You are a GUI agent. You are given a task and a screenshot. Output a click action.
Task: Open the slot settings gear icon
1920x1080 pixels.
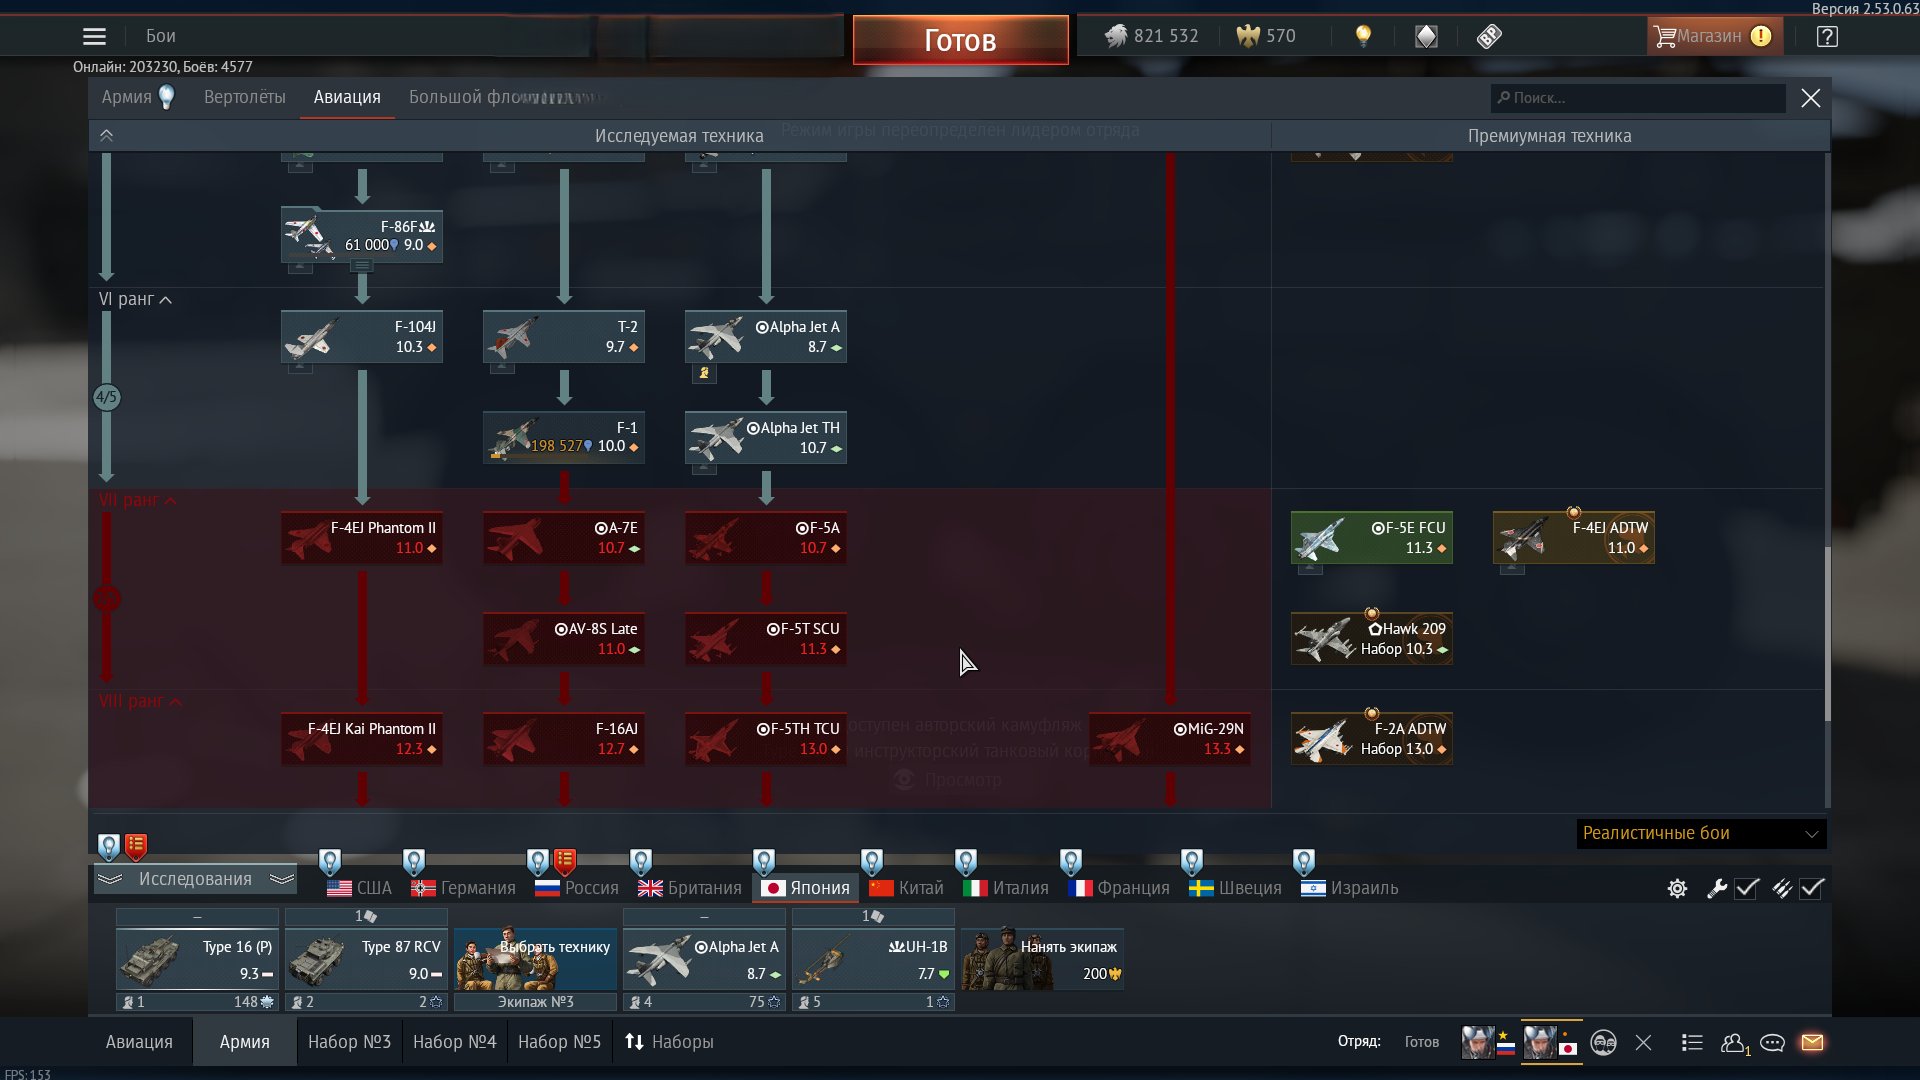pos(1677,888)
